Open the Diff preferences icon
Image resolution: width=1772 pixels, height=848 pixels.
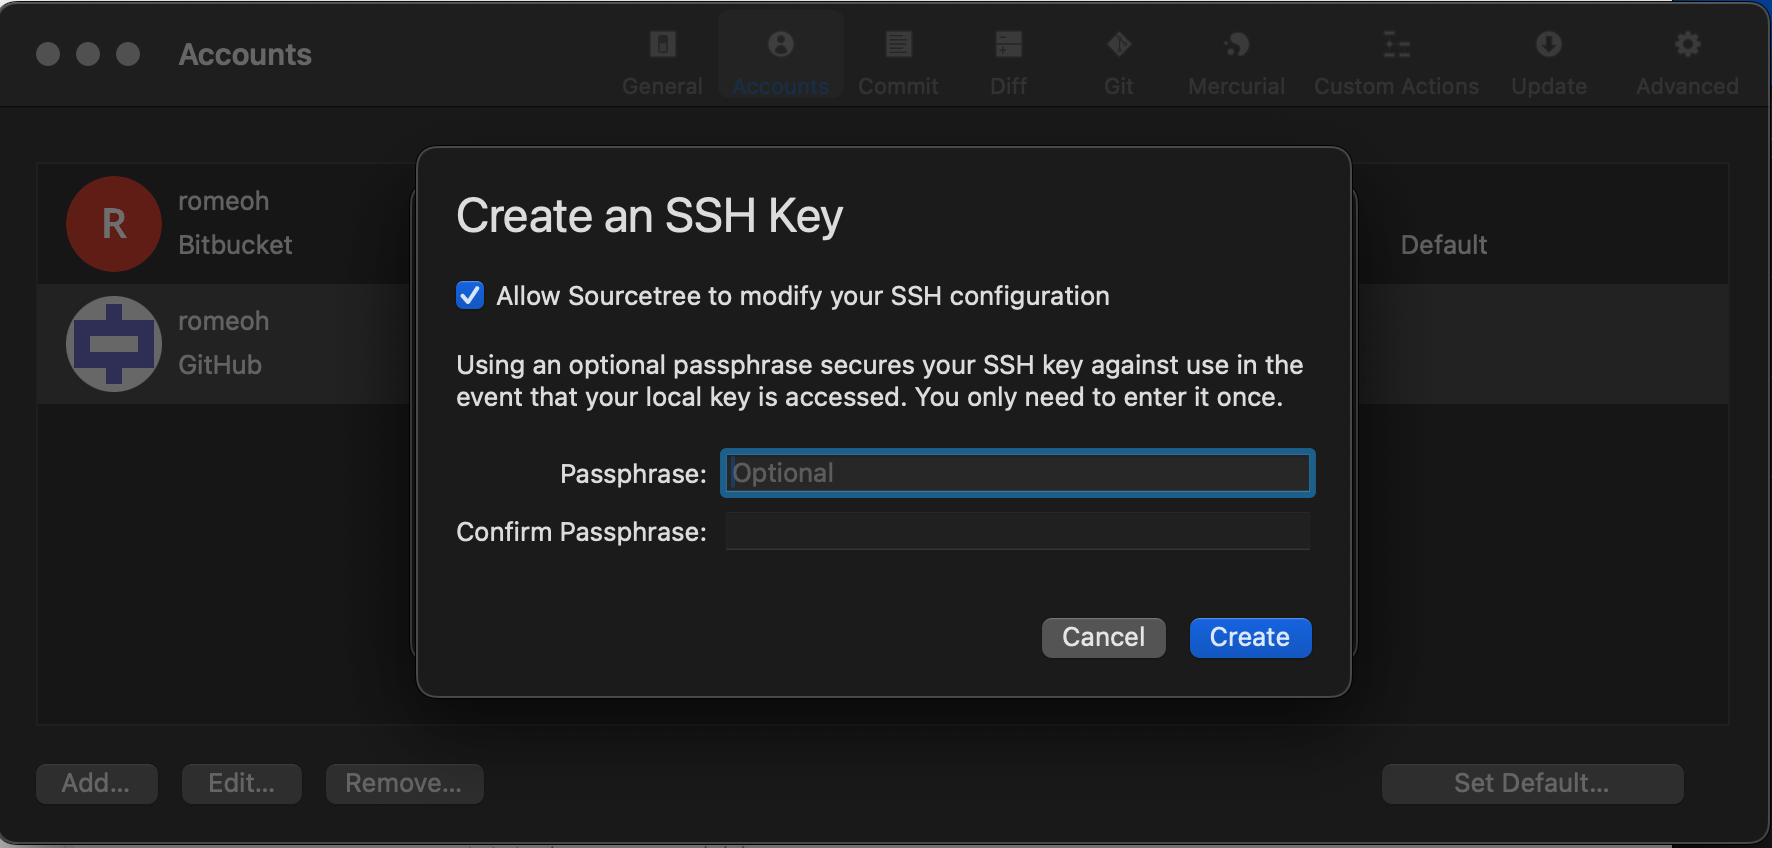[x=1008, y=45]
